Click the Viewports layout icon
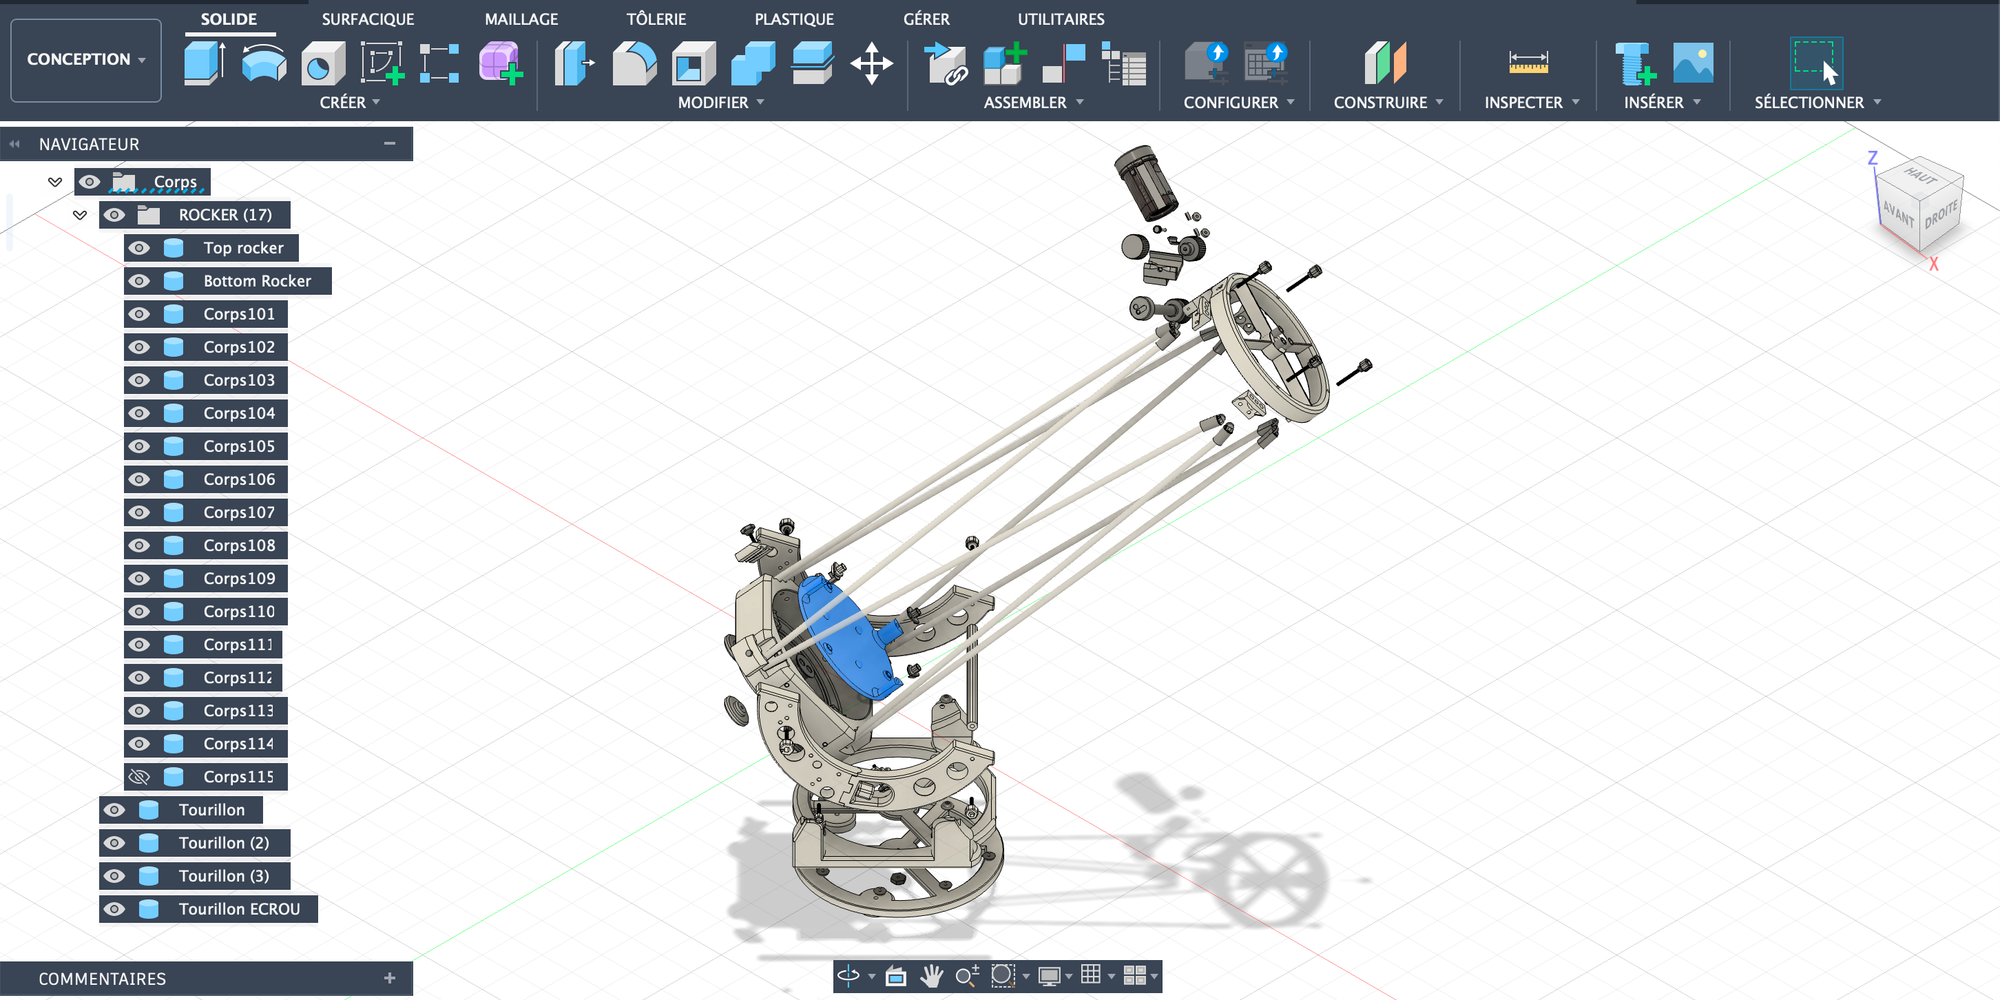This screenshot has width=2000, height=1000. (x=1134, y=976)
